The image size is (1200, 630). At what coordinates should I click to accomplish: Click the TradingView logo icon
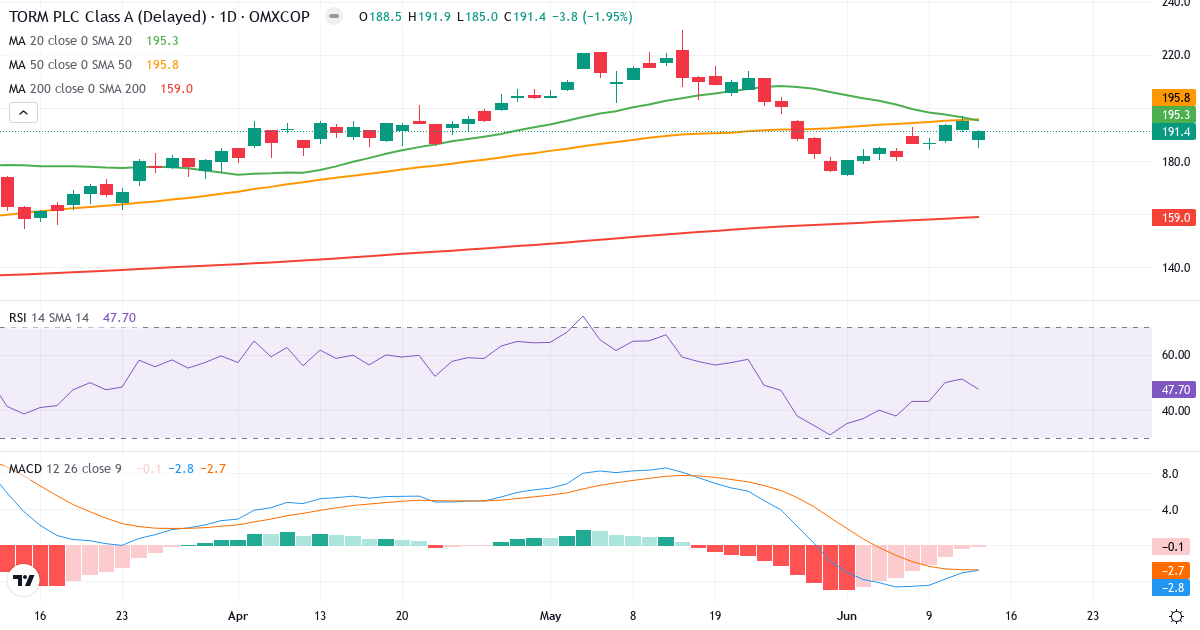pyautogui.click(x=24, y=580)
